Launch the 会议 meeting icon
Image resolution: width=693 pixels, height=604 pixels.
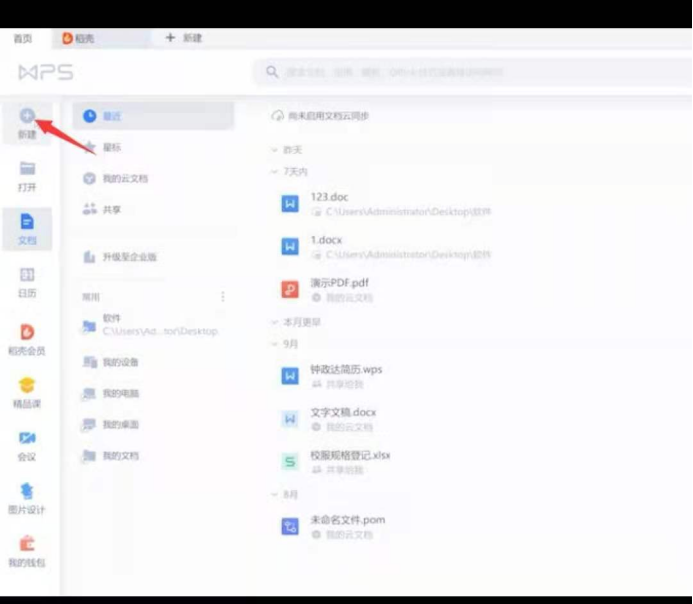pos(27,438)
